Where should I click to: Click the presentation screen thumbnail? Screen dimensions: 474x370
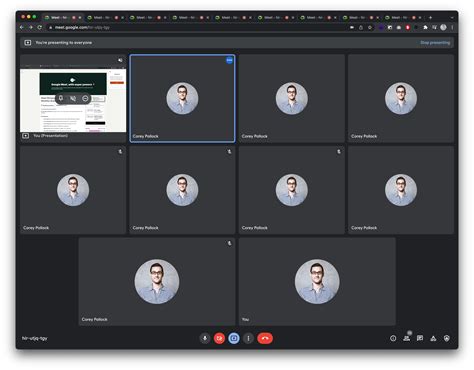tap(73, 100)
